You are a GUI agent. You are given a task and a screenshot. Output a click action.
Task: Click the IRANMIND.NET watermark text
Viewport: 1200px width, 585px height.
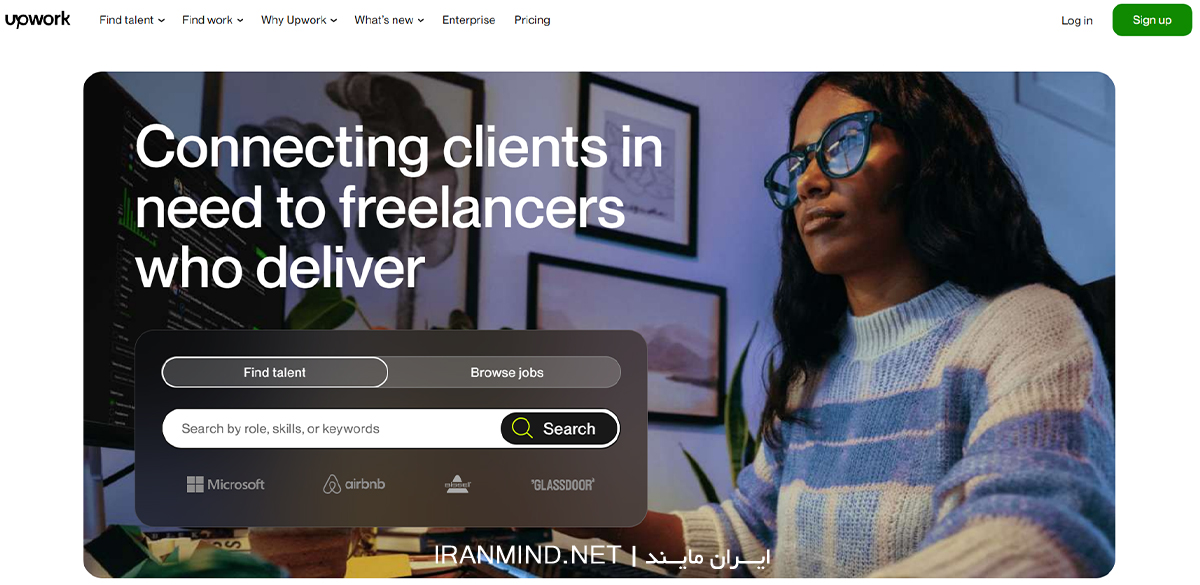point(528,555)
